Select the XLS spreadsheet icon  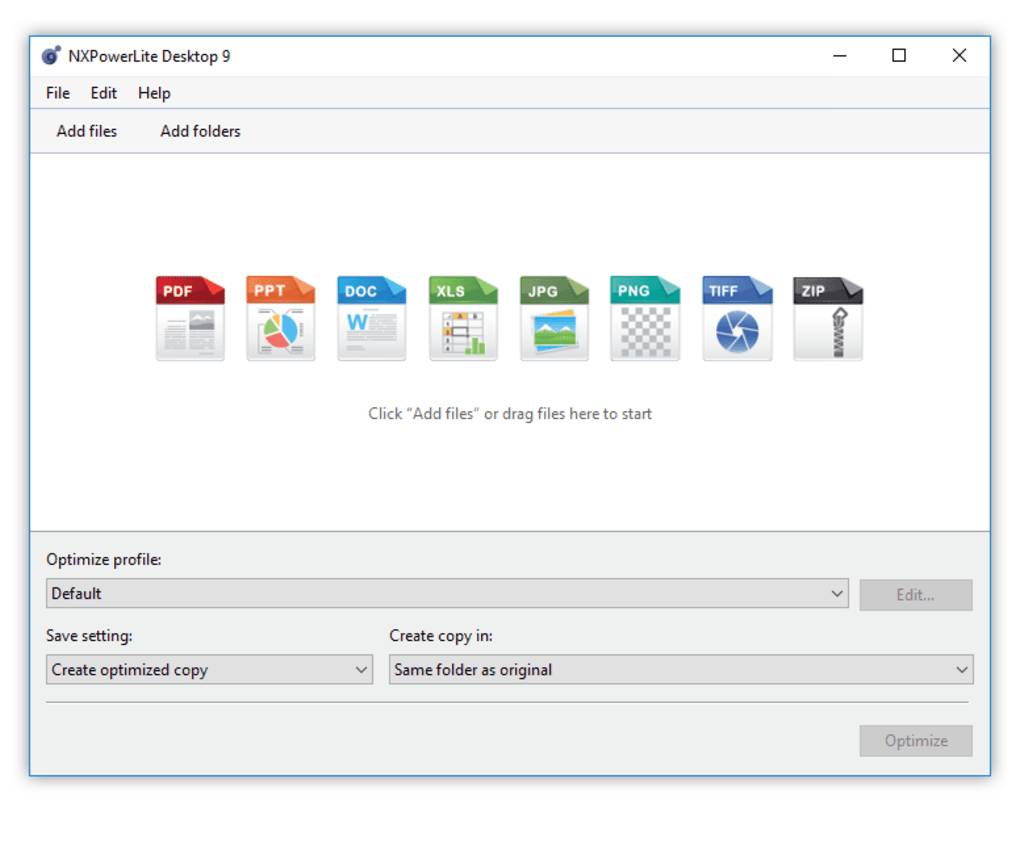coord(464,316)
